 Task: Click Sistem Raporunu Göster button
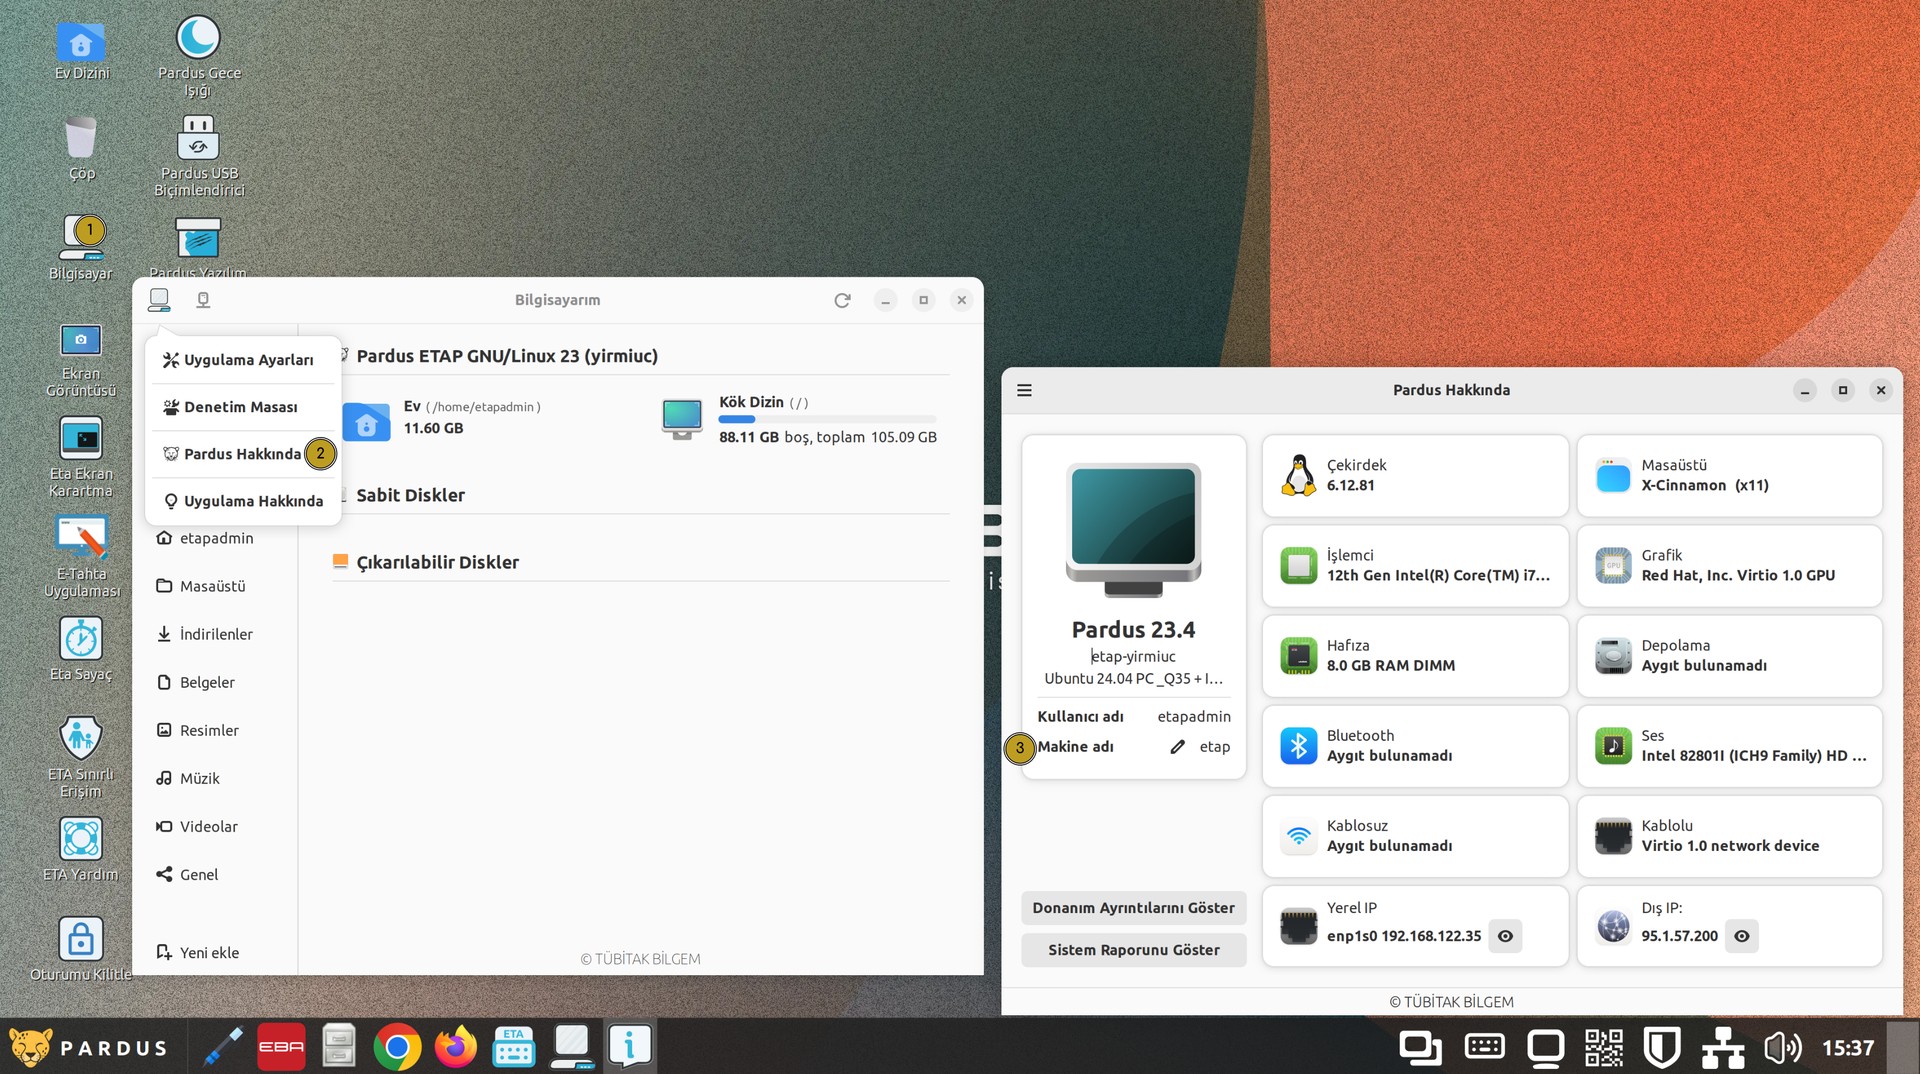pyautogui.click(x=1133, y=950)
